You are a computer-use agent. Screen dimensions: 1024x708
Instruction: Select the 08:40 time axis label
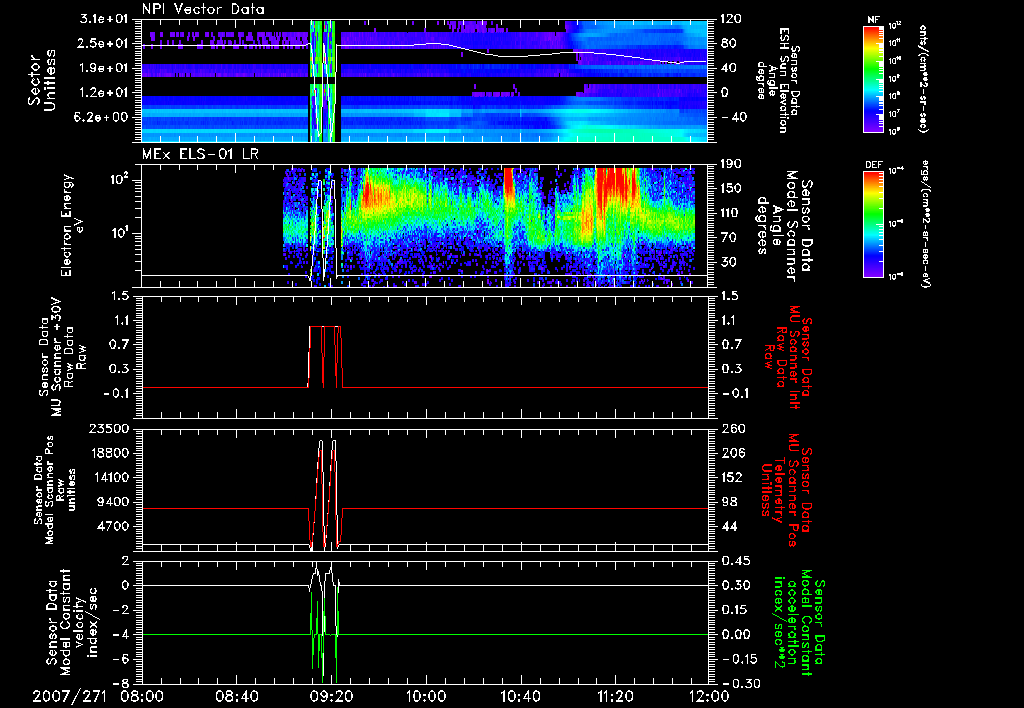tap(237, 694)
